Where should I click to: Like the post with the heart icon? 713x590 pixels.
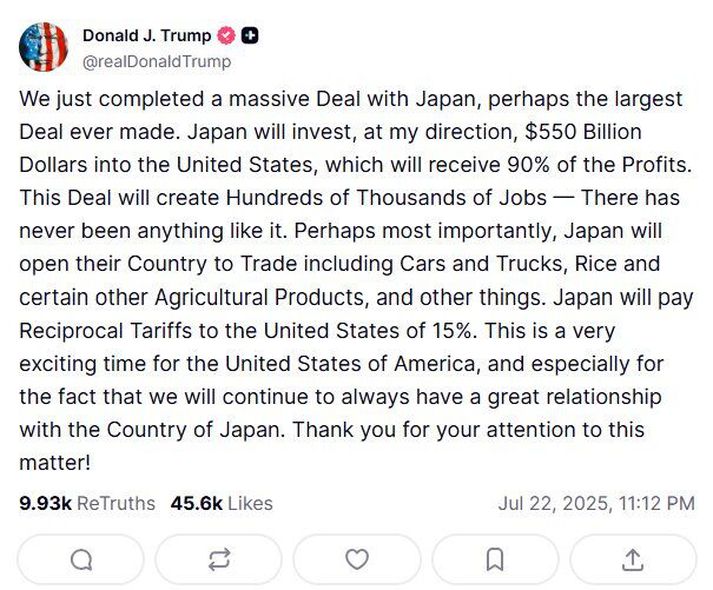[x=357, y=560]
